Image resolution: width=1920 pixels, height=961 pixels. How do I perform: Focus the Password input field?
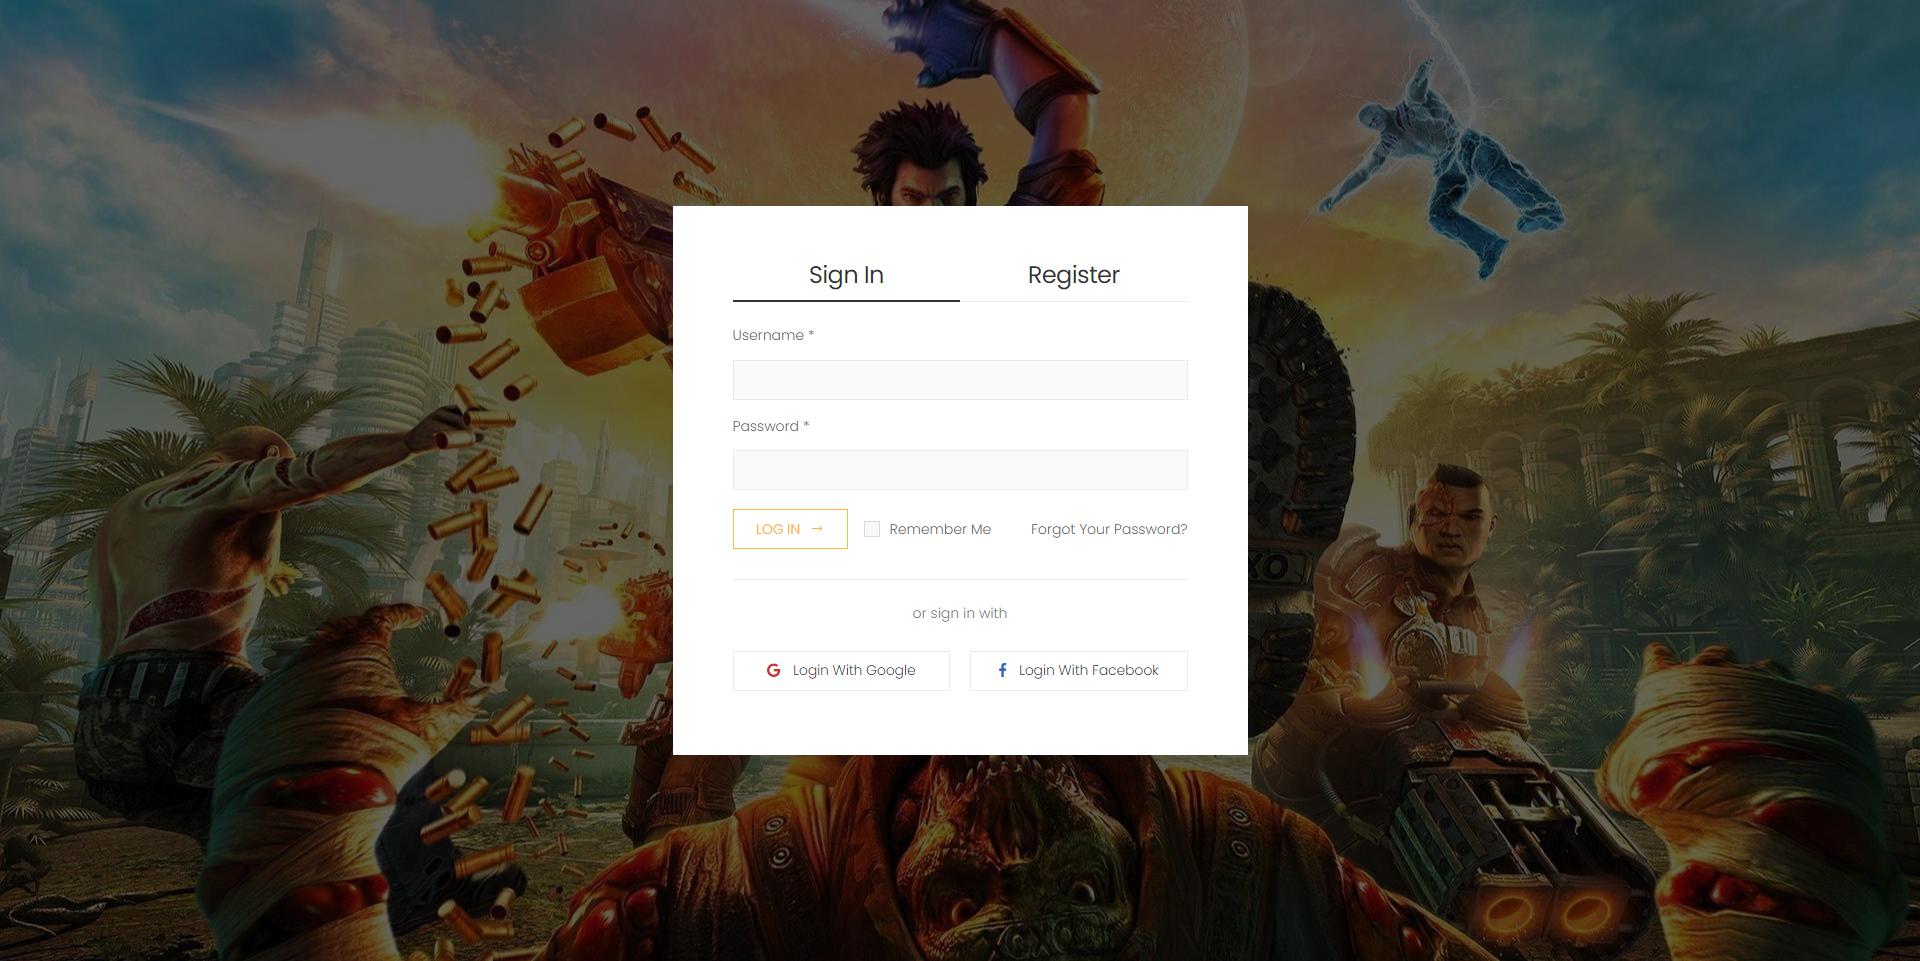point(959,470)
